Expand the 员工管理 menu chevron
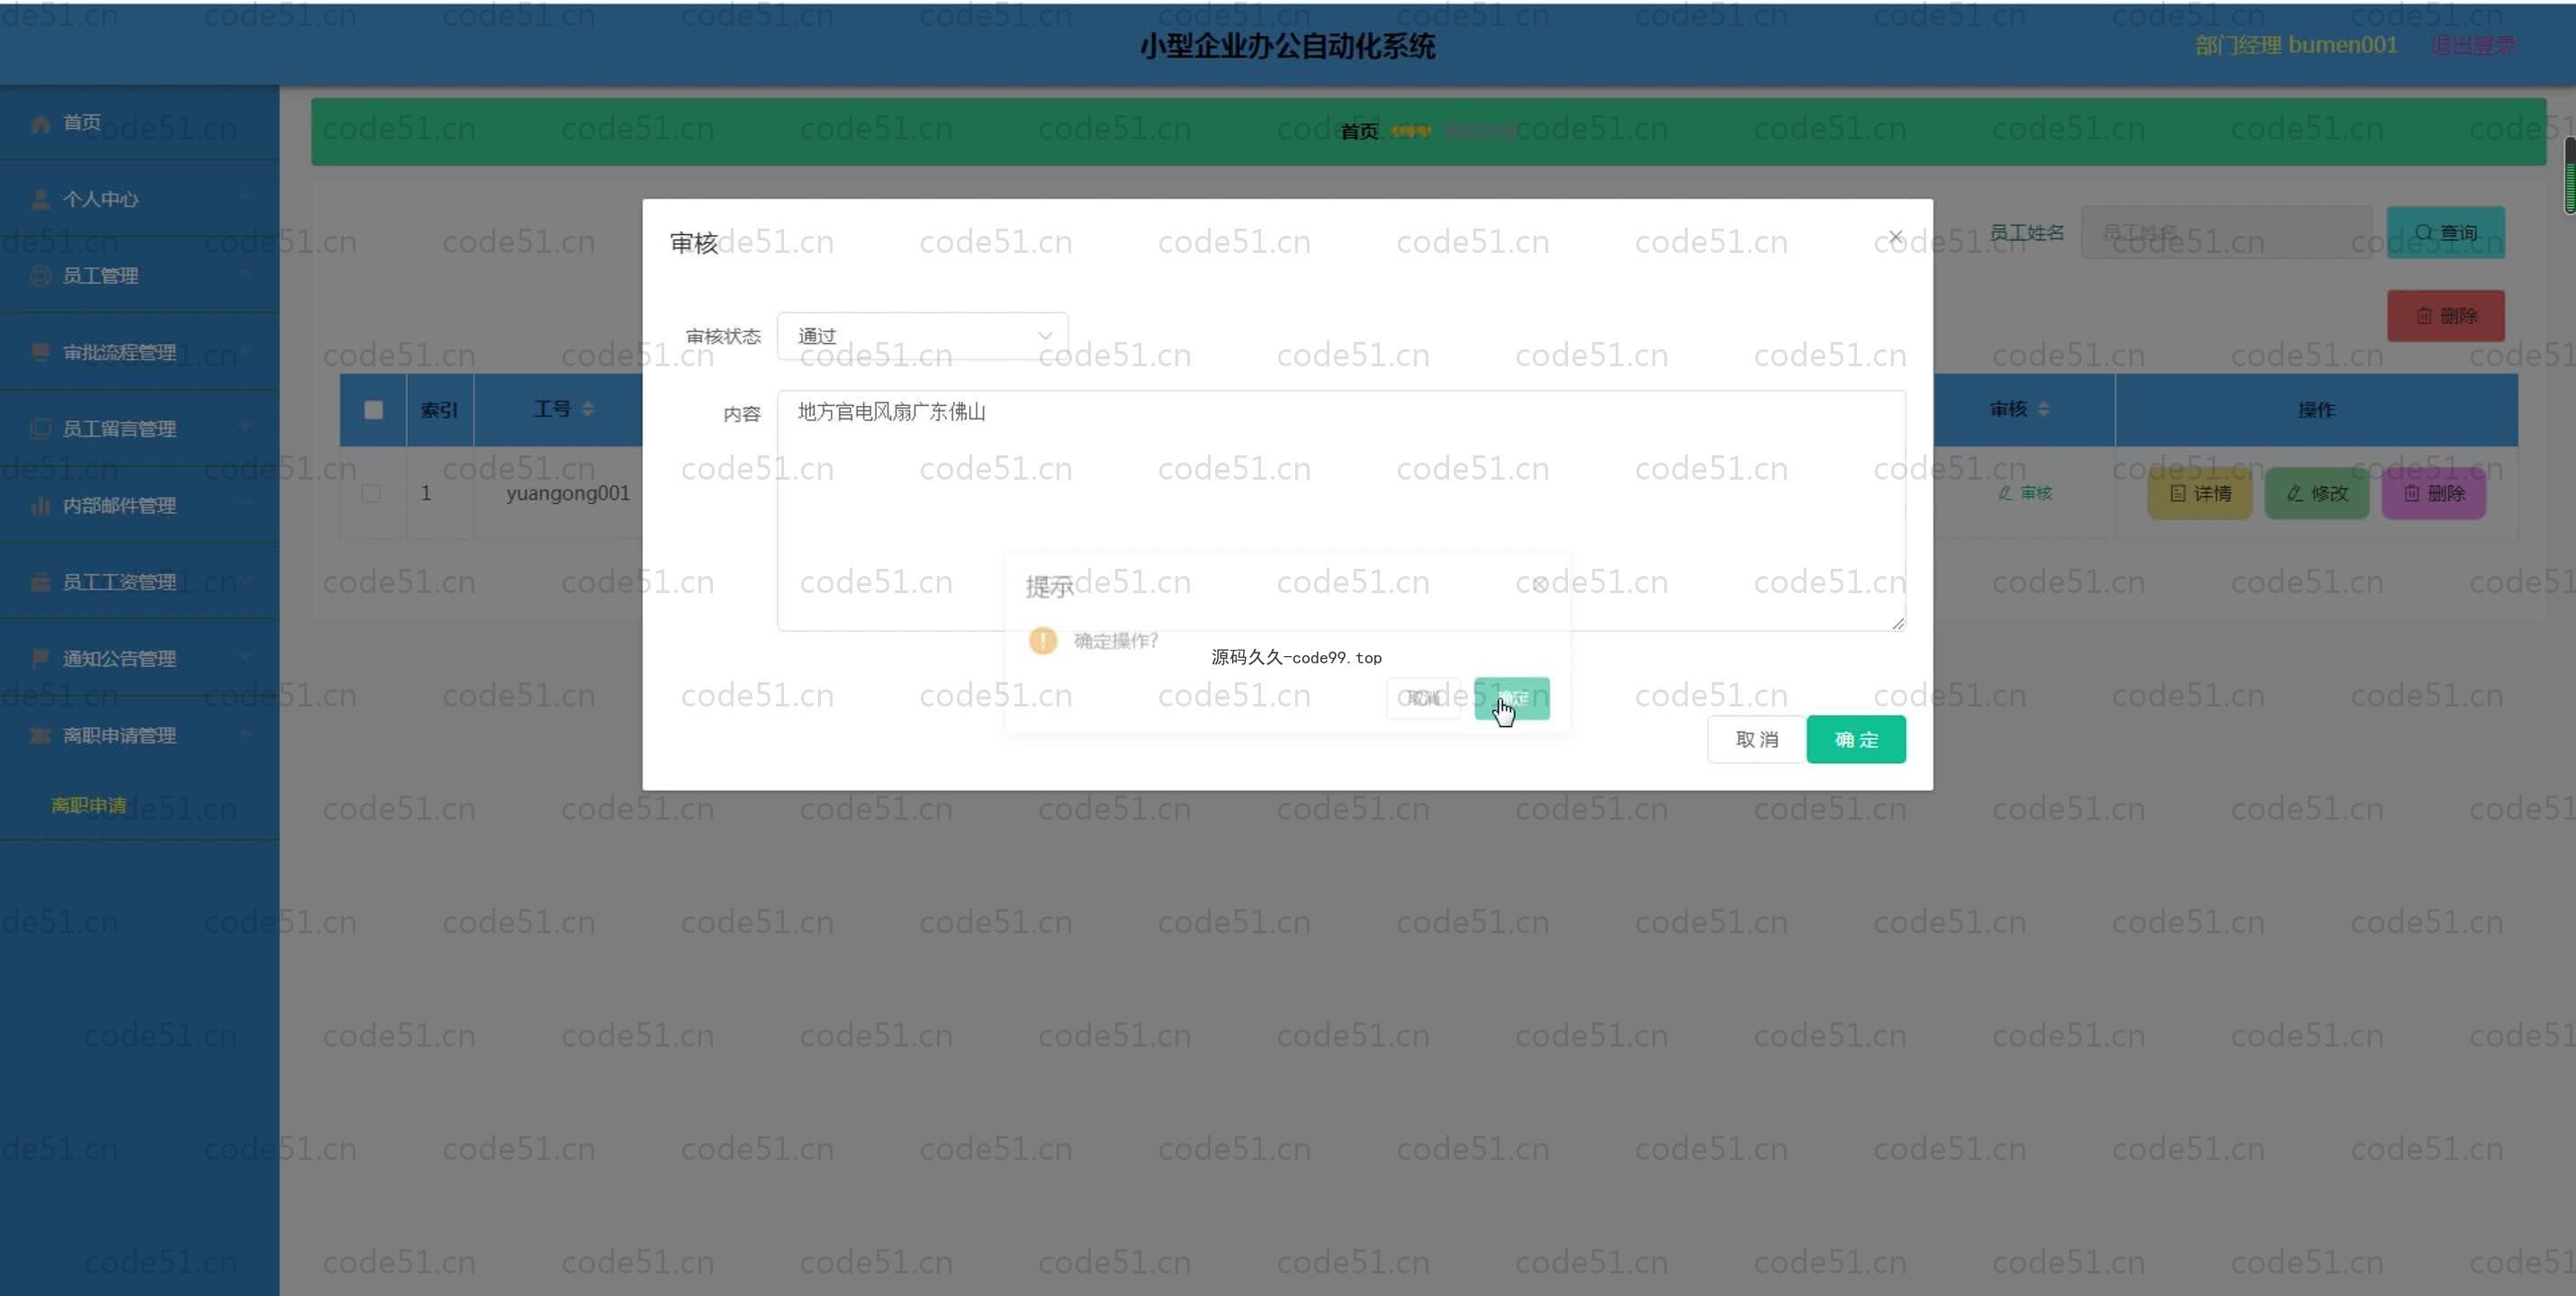 246,274
